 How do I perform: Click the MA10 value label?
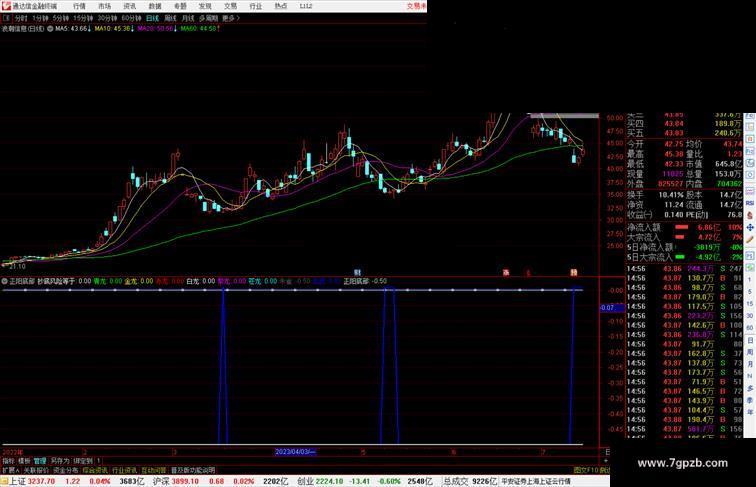(113, 28)
